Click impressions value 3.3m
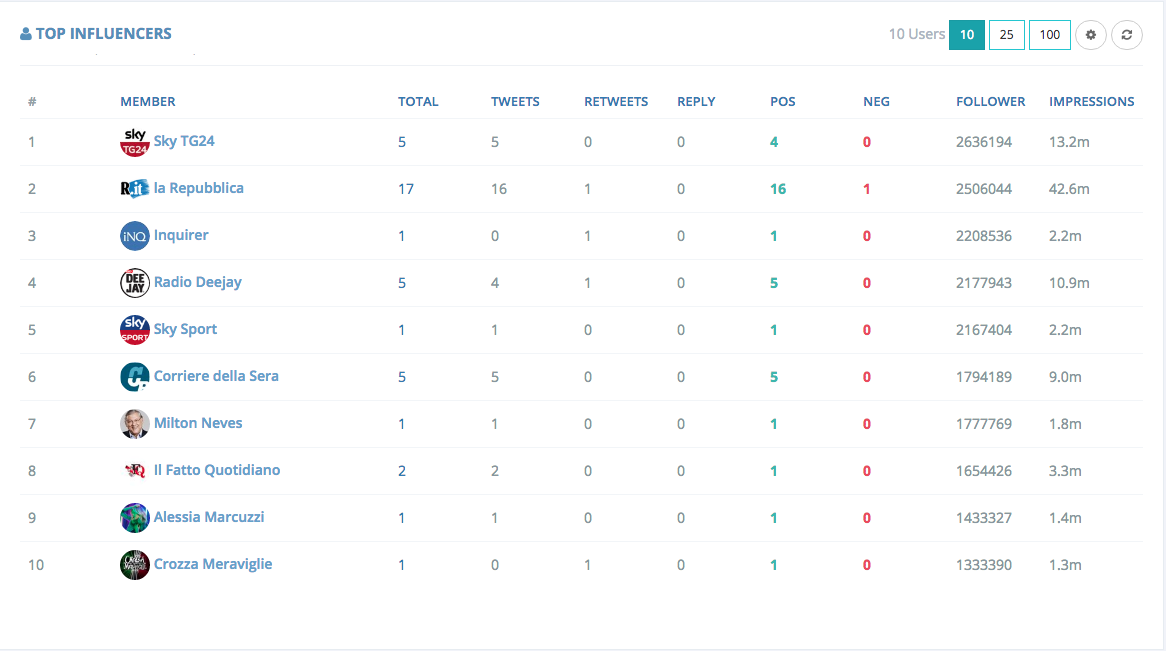This screenshot has width=1166, height=651. [1065, 471]
